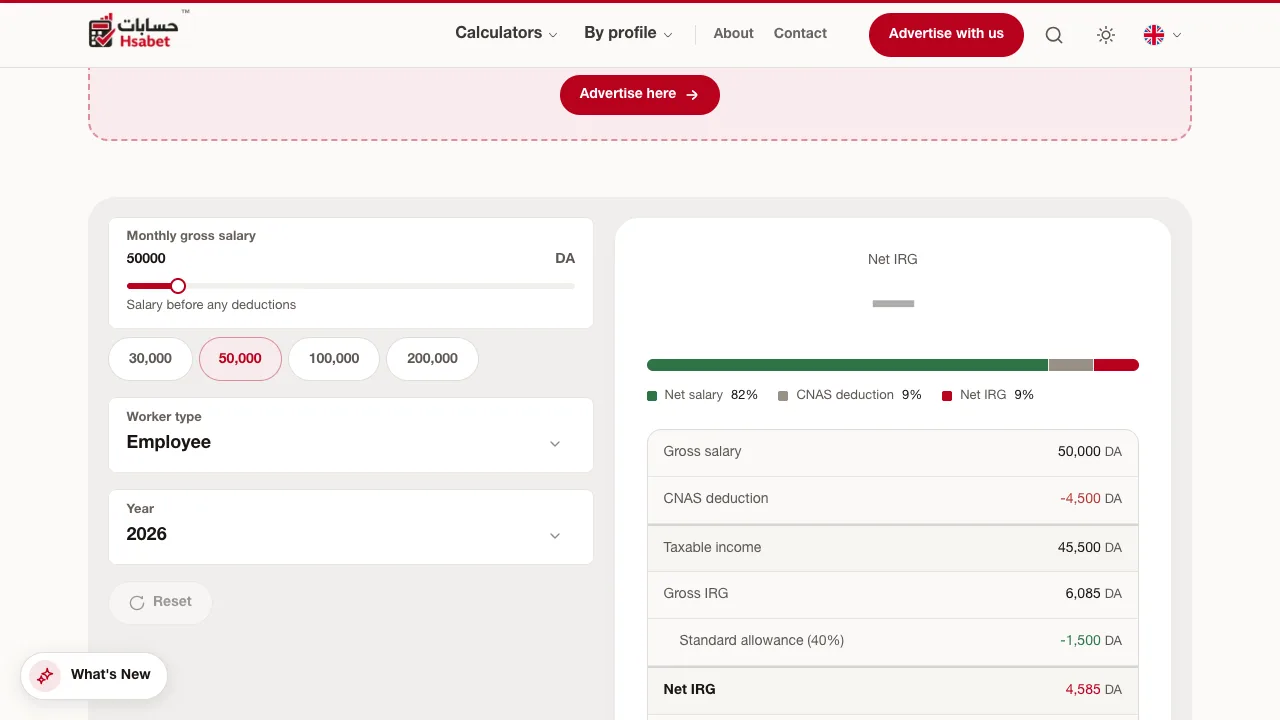Click the Advertise with us button
This screenshot has width=1280, height=720.
pyautogui.click(x=946, y=34)
